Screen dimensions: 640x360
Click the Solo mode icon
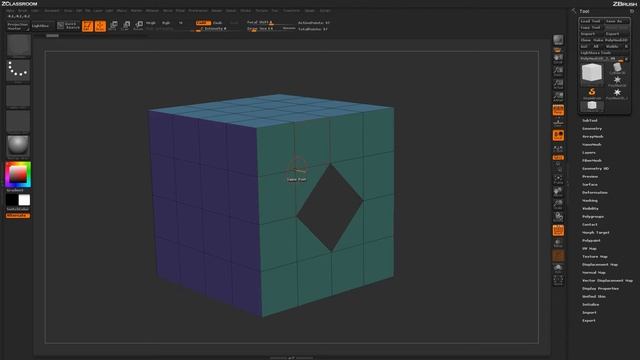[558, 268]
